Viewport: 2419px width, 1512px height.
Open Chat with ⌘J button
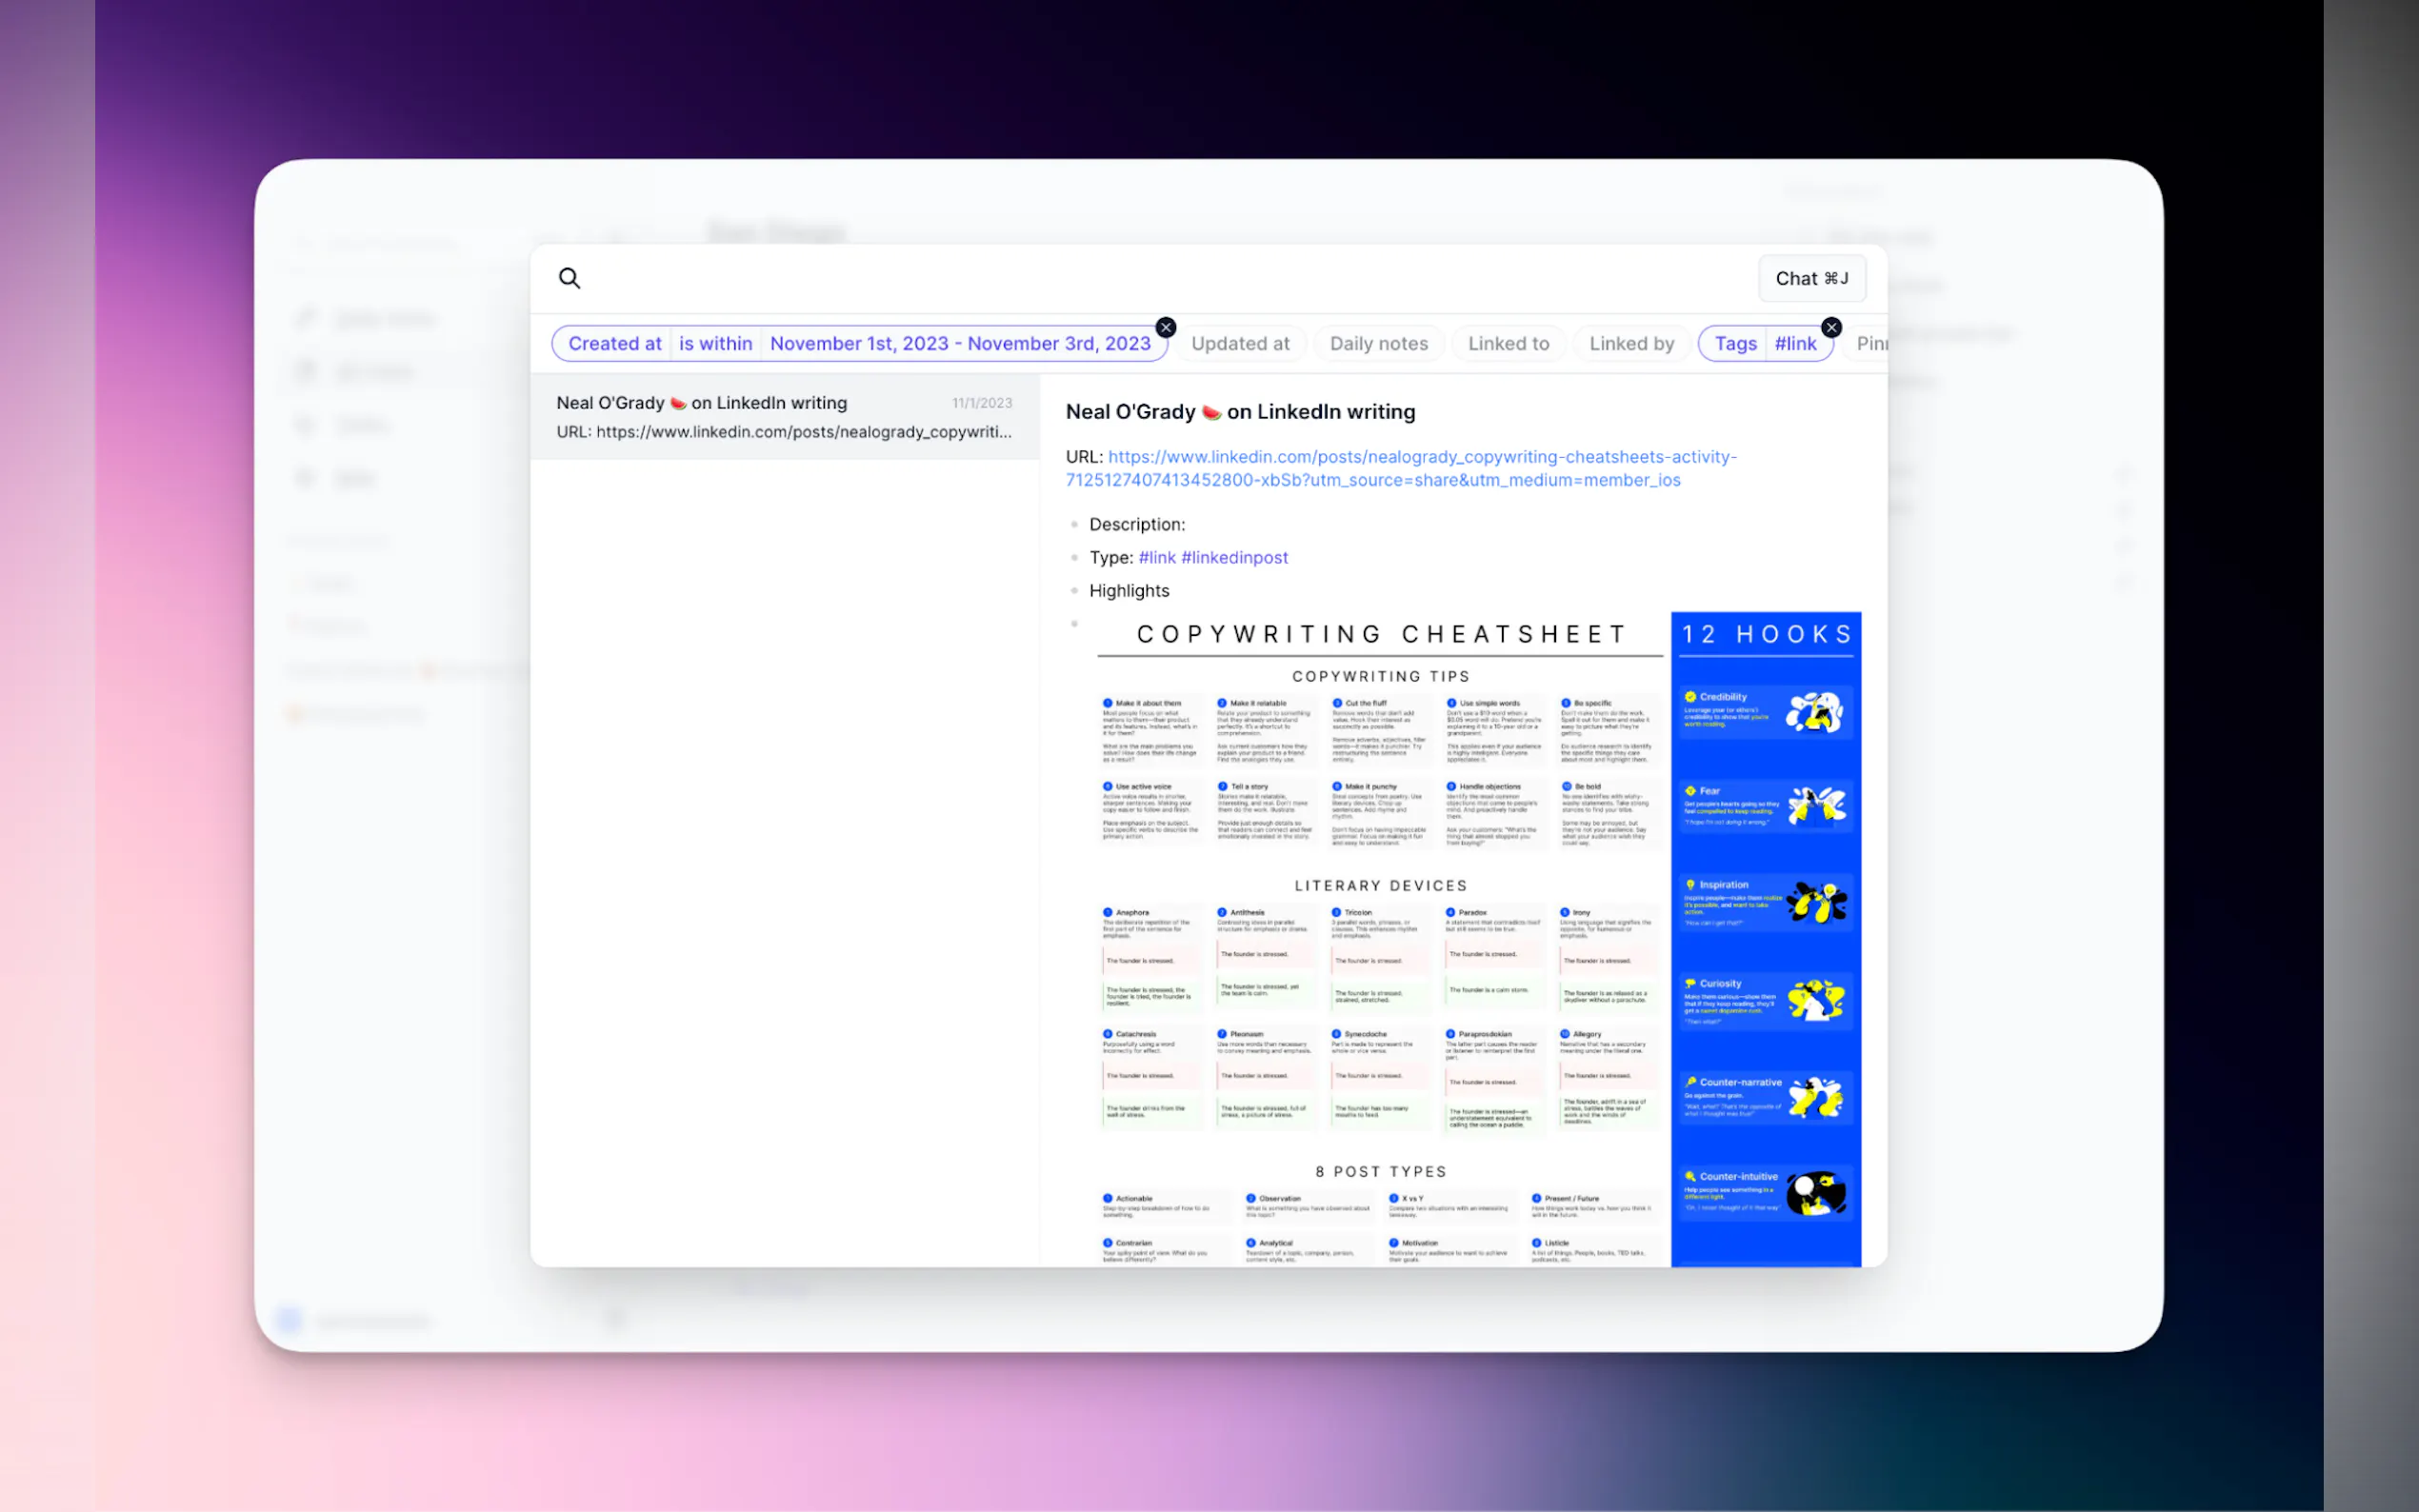click(x=1811, y=278)
